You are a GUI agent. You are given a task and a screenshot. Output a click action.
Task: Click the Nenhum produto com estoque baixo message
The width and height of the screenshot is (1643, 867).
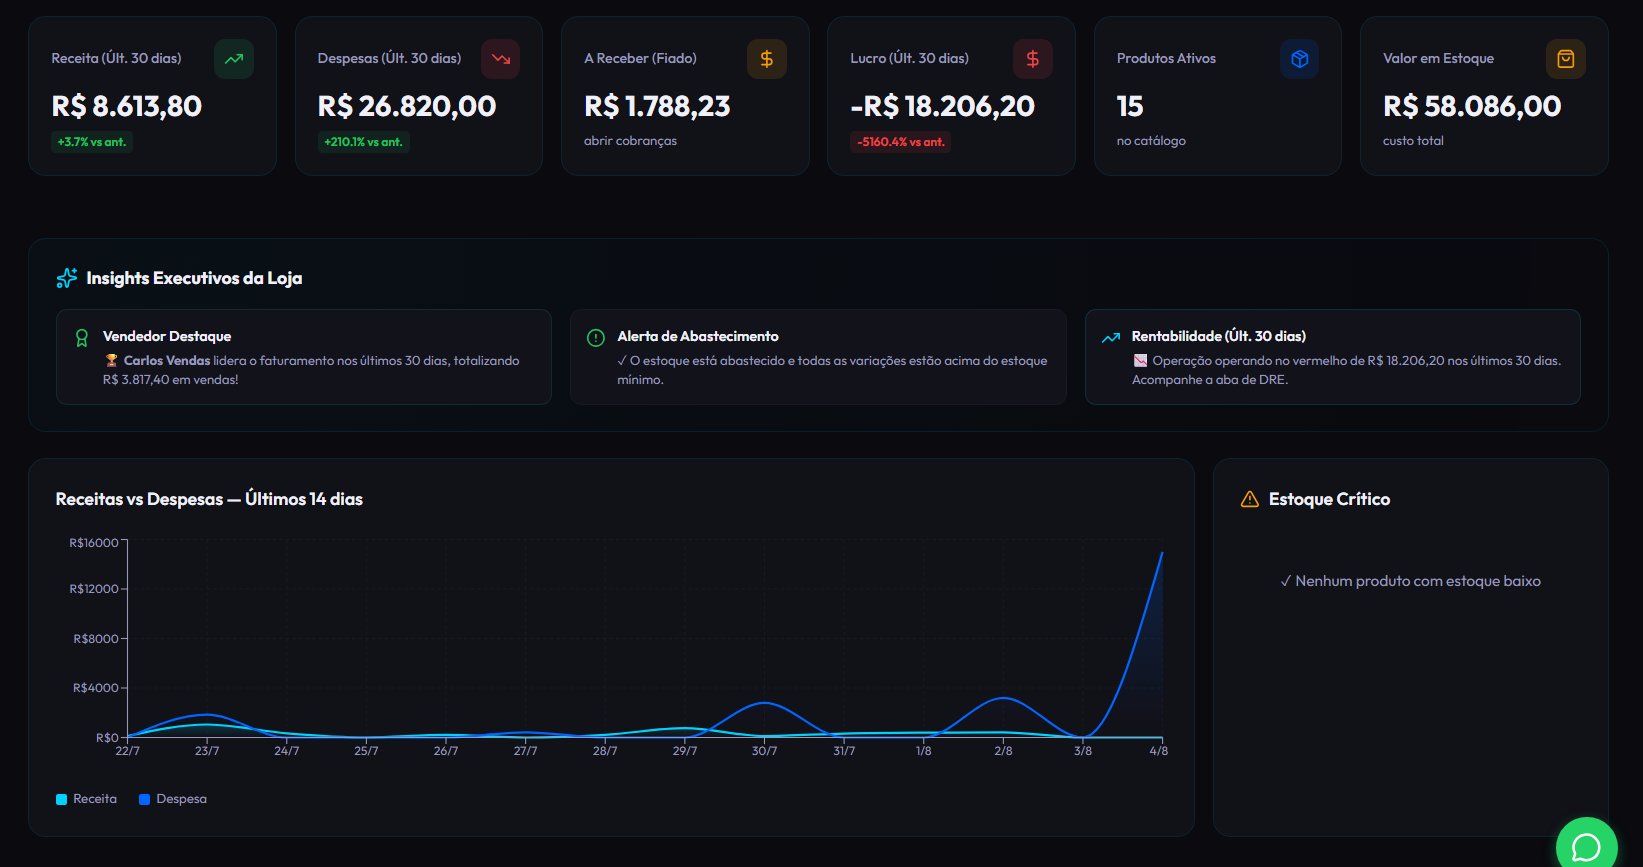point(1410,581)
